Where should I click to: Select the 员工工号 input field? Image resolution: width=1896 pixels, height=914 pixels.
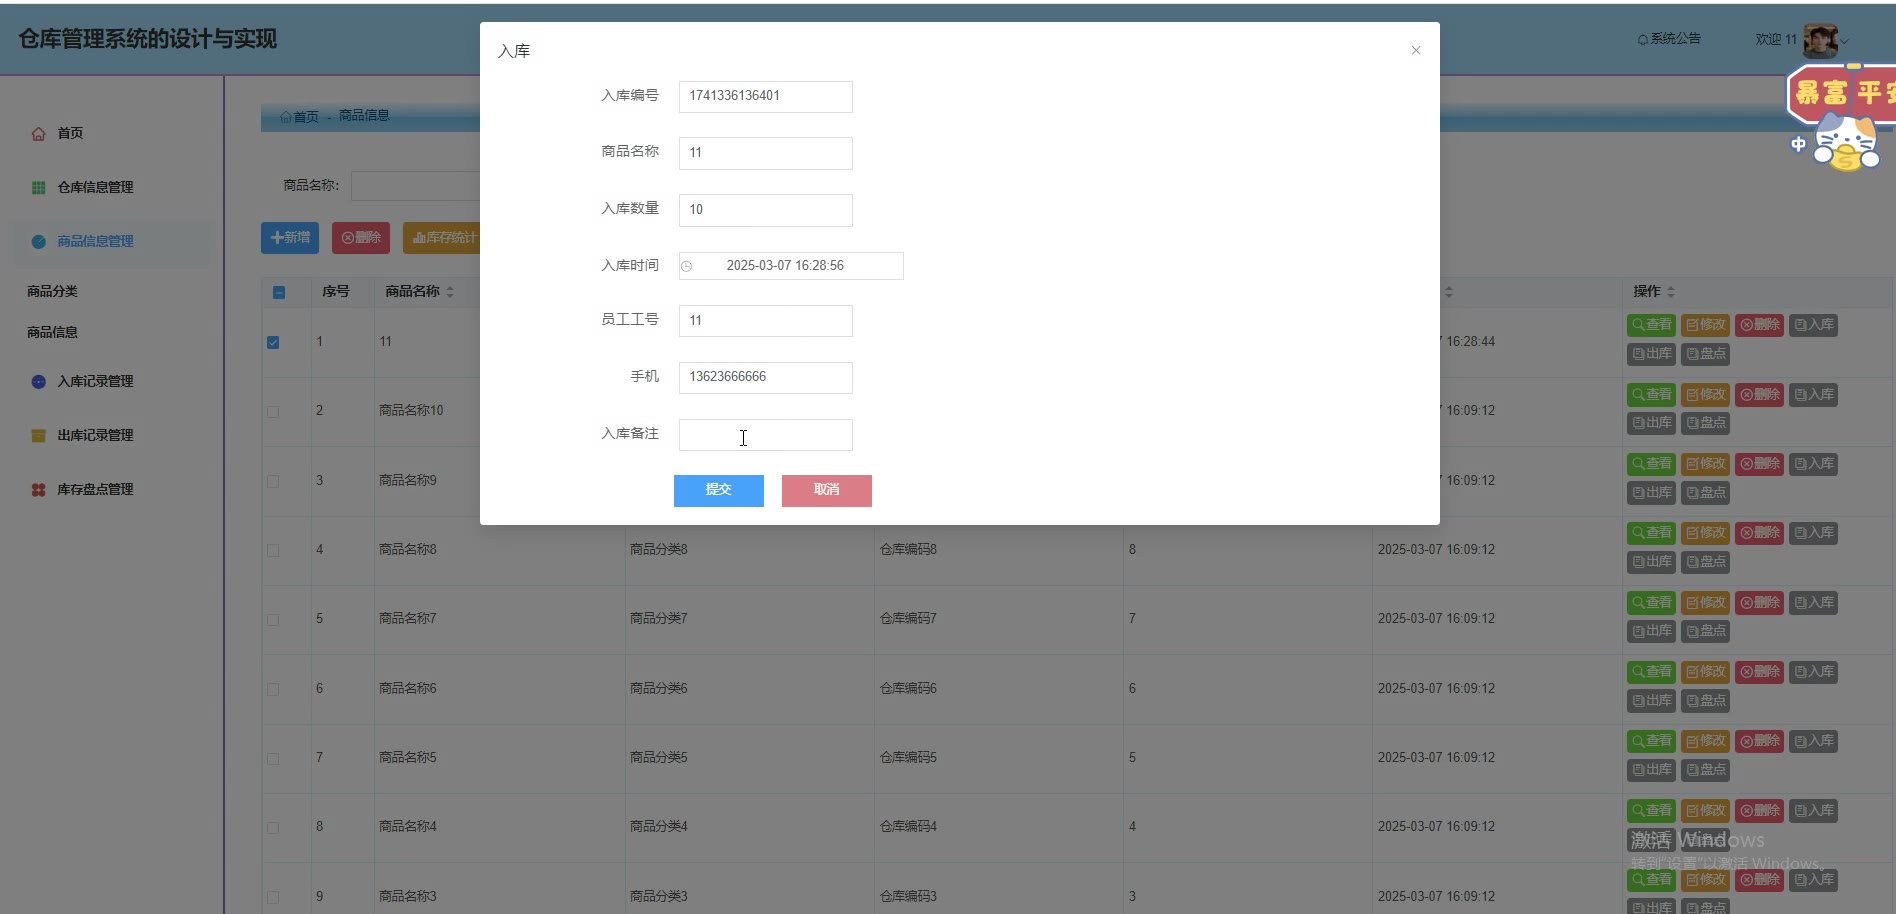[766, 321]
